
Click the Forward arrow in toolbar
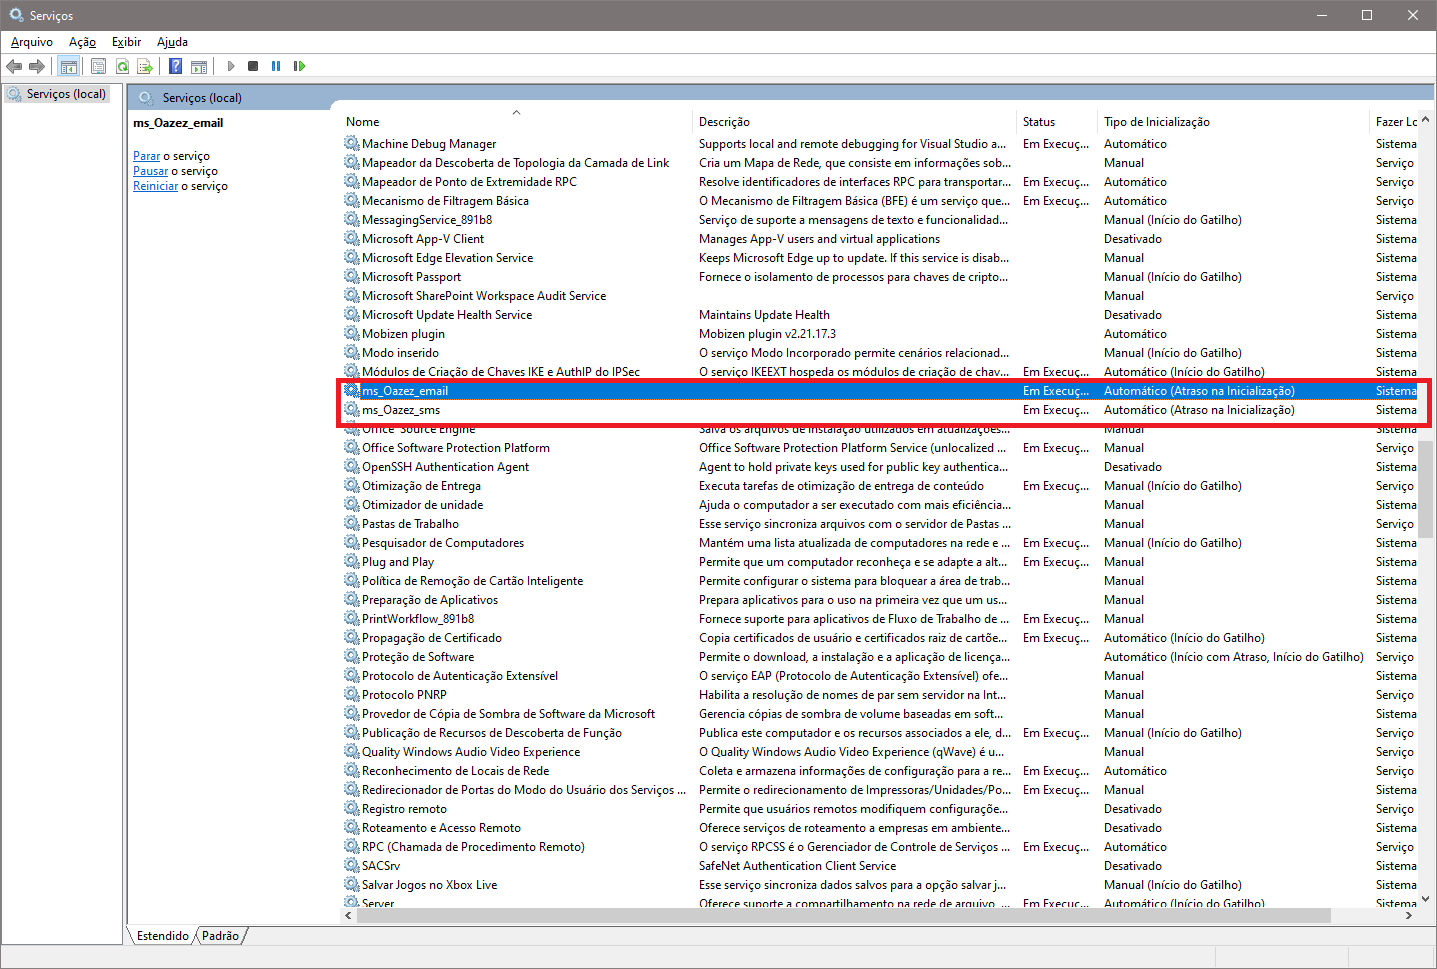tap(37, 66)
